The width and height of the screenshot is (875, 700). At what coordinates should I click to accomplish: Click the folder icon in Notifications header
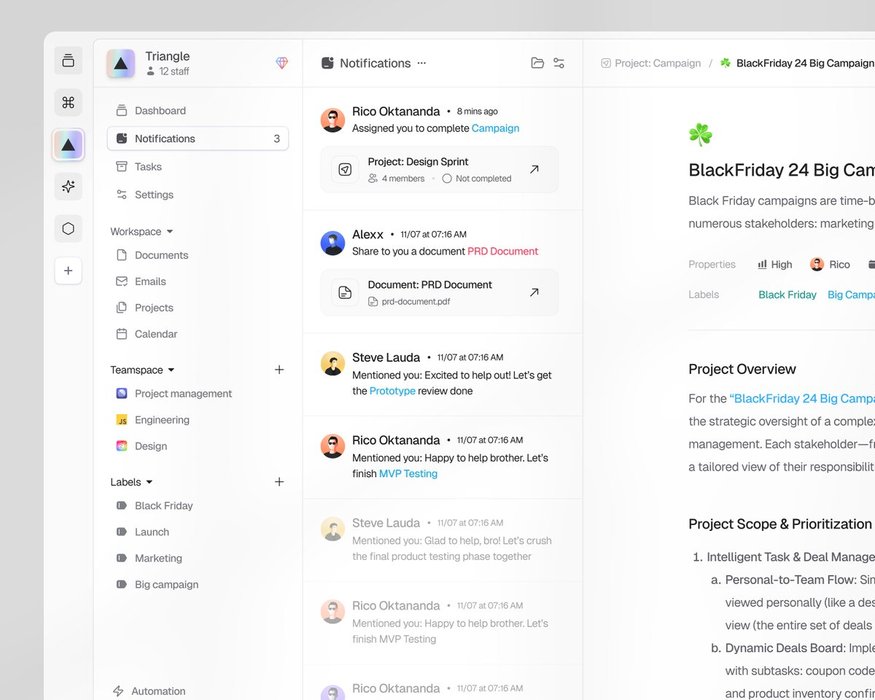tap(537, 63)
